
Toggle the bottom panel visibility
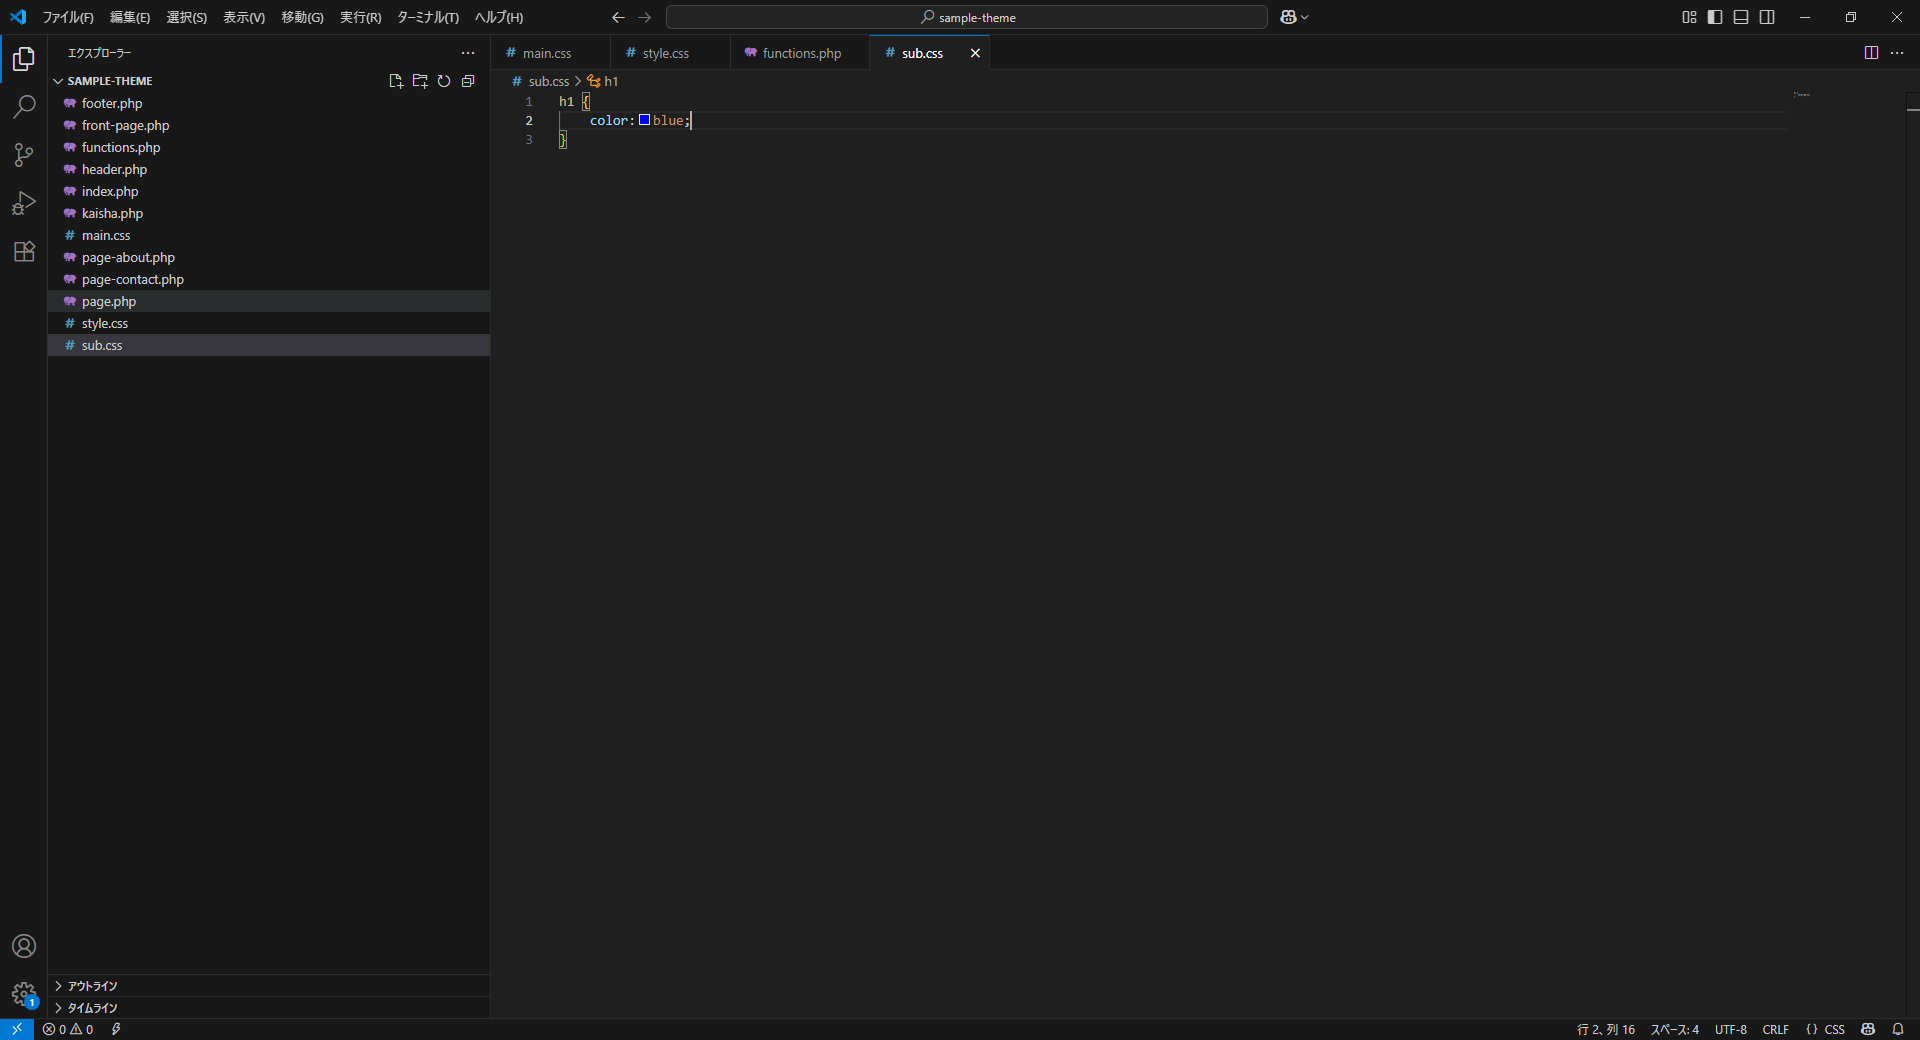(x=1741, y=17)
